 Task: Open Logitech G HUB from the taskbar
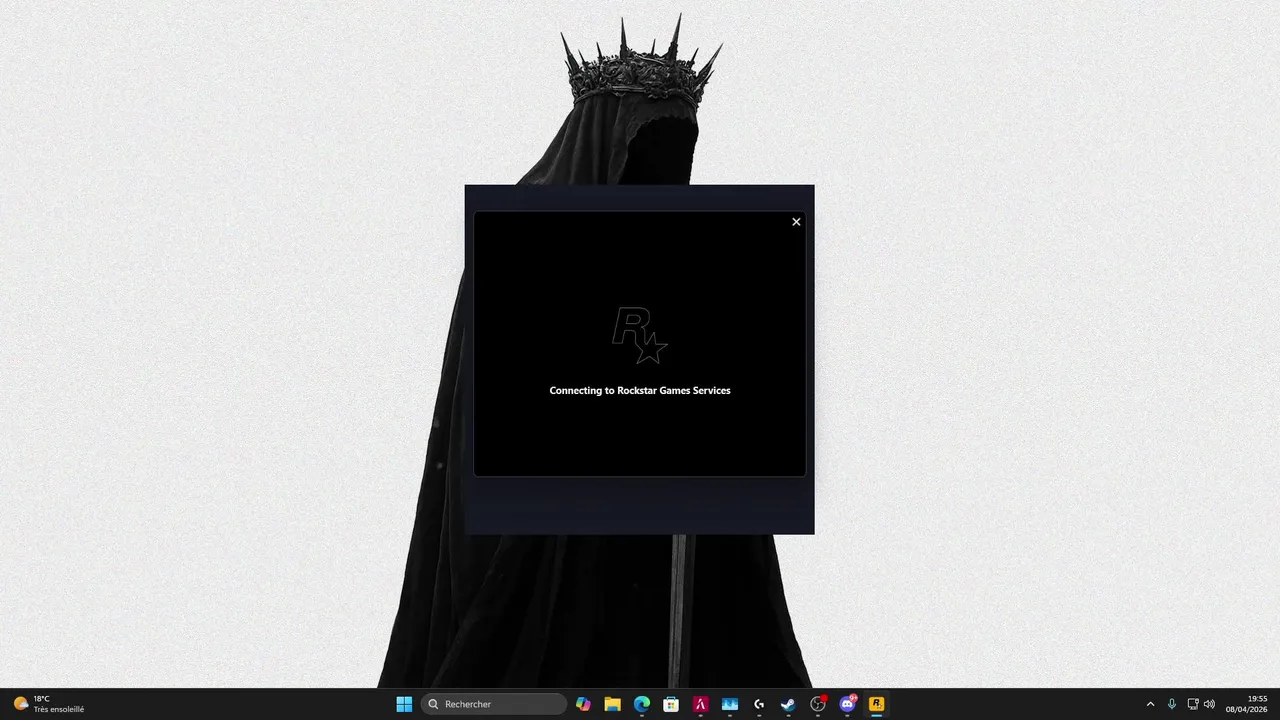pos(759,704)
